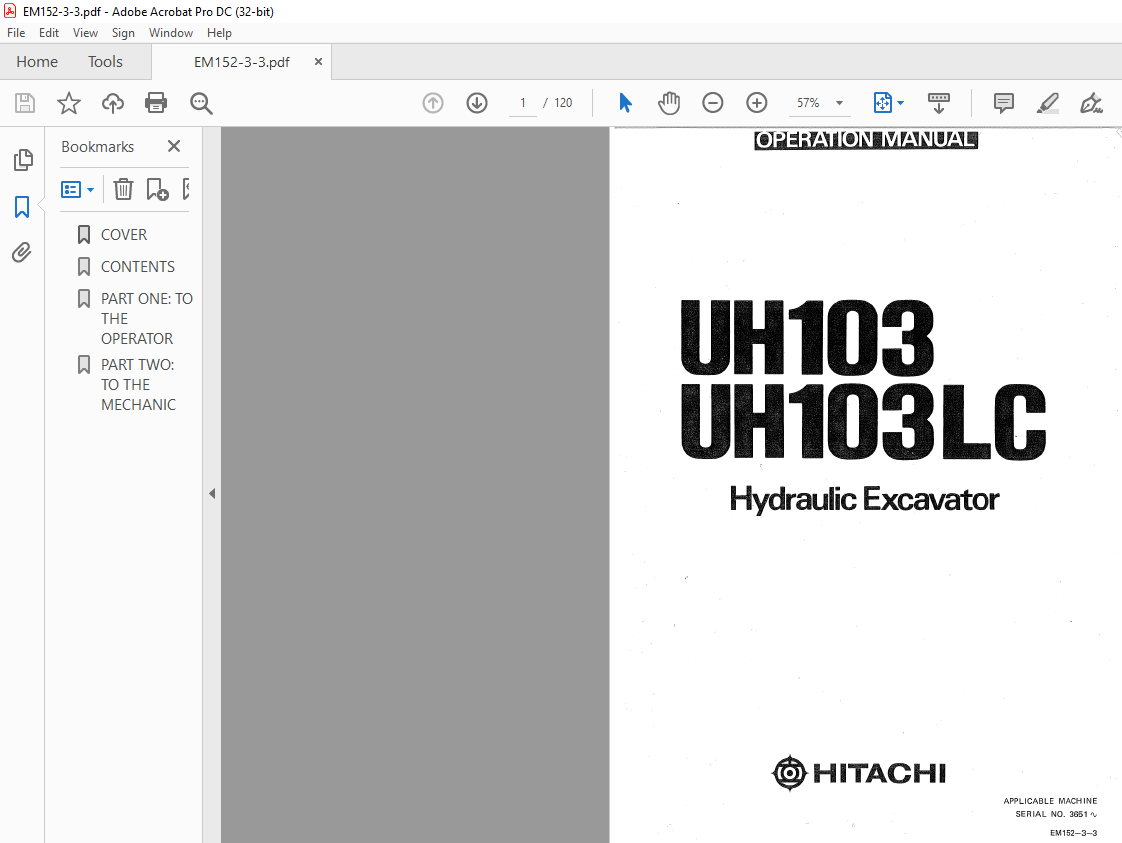Close the EM152-3-3.pdf tab
1122x843 pixels.
(318, 62)
